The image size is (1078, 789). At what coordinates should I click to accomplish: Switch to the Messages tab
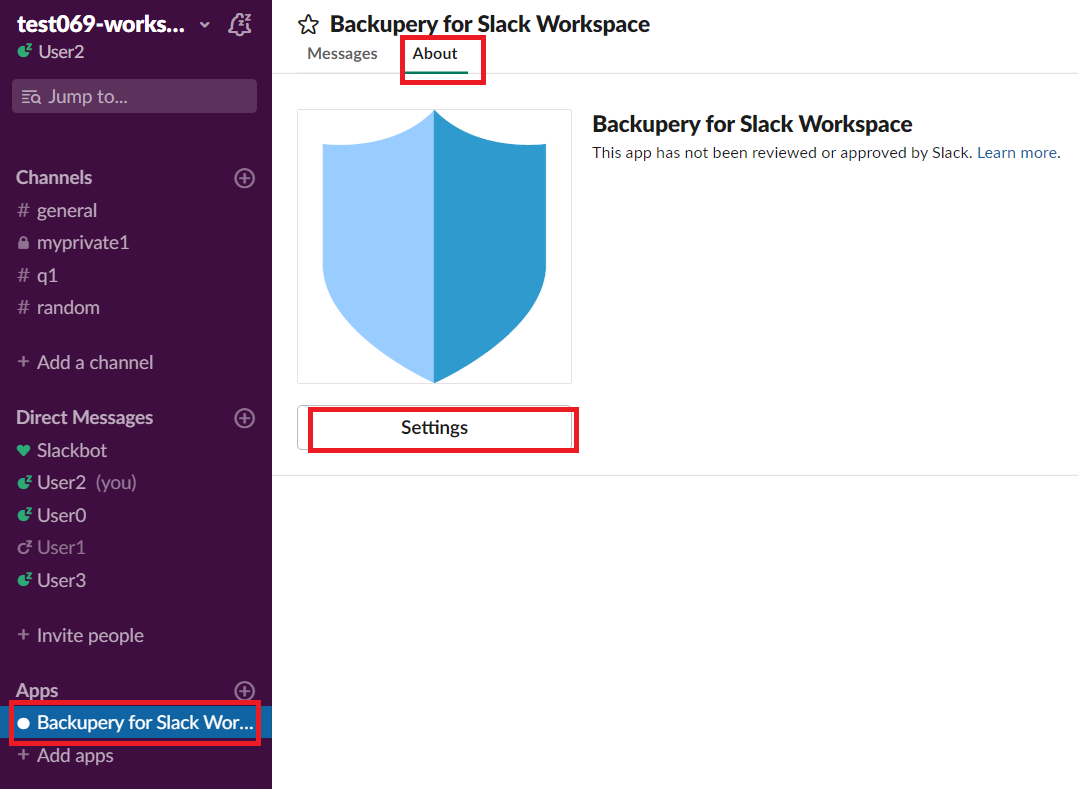tap(342, 54)
